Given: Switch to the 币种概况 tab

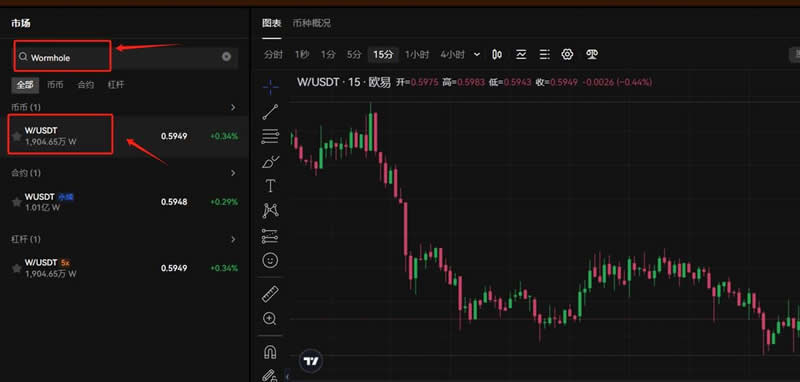Looking at the screenshot, I should point(311,23).
